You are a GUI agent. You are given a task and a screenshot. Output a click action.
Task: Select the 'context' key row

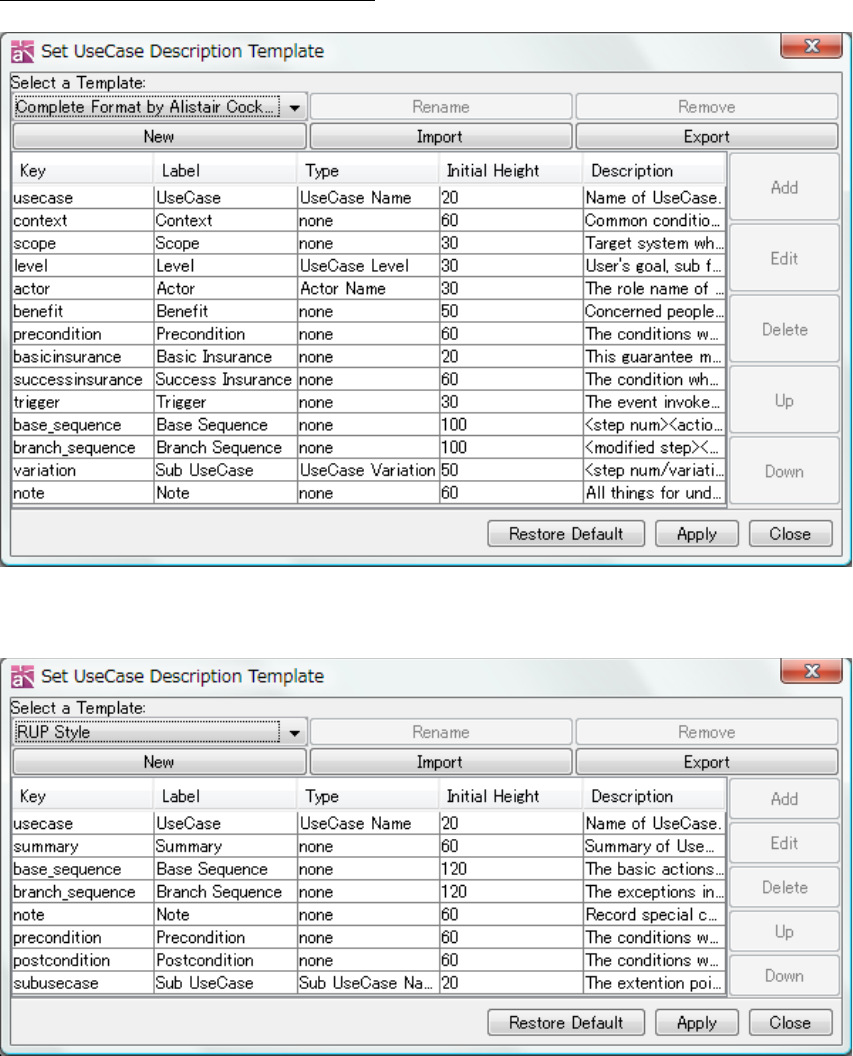tap(369, 220)
